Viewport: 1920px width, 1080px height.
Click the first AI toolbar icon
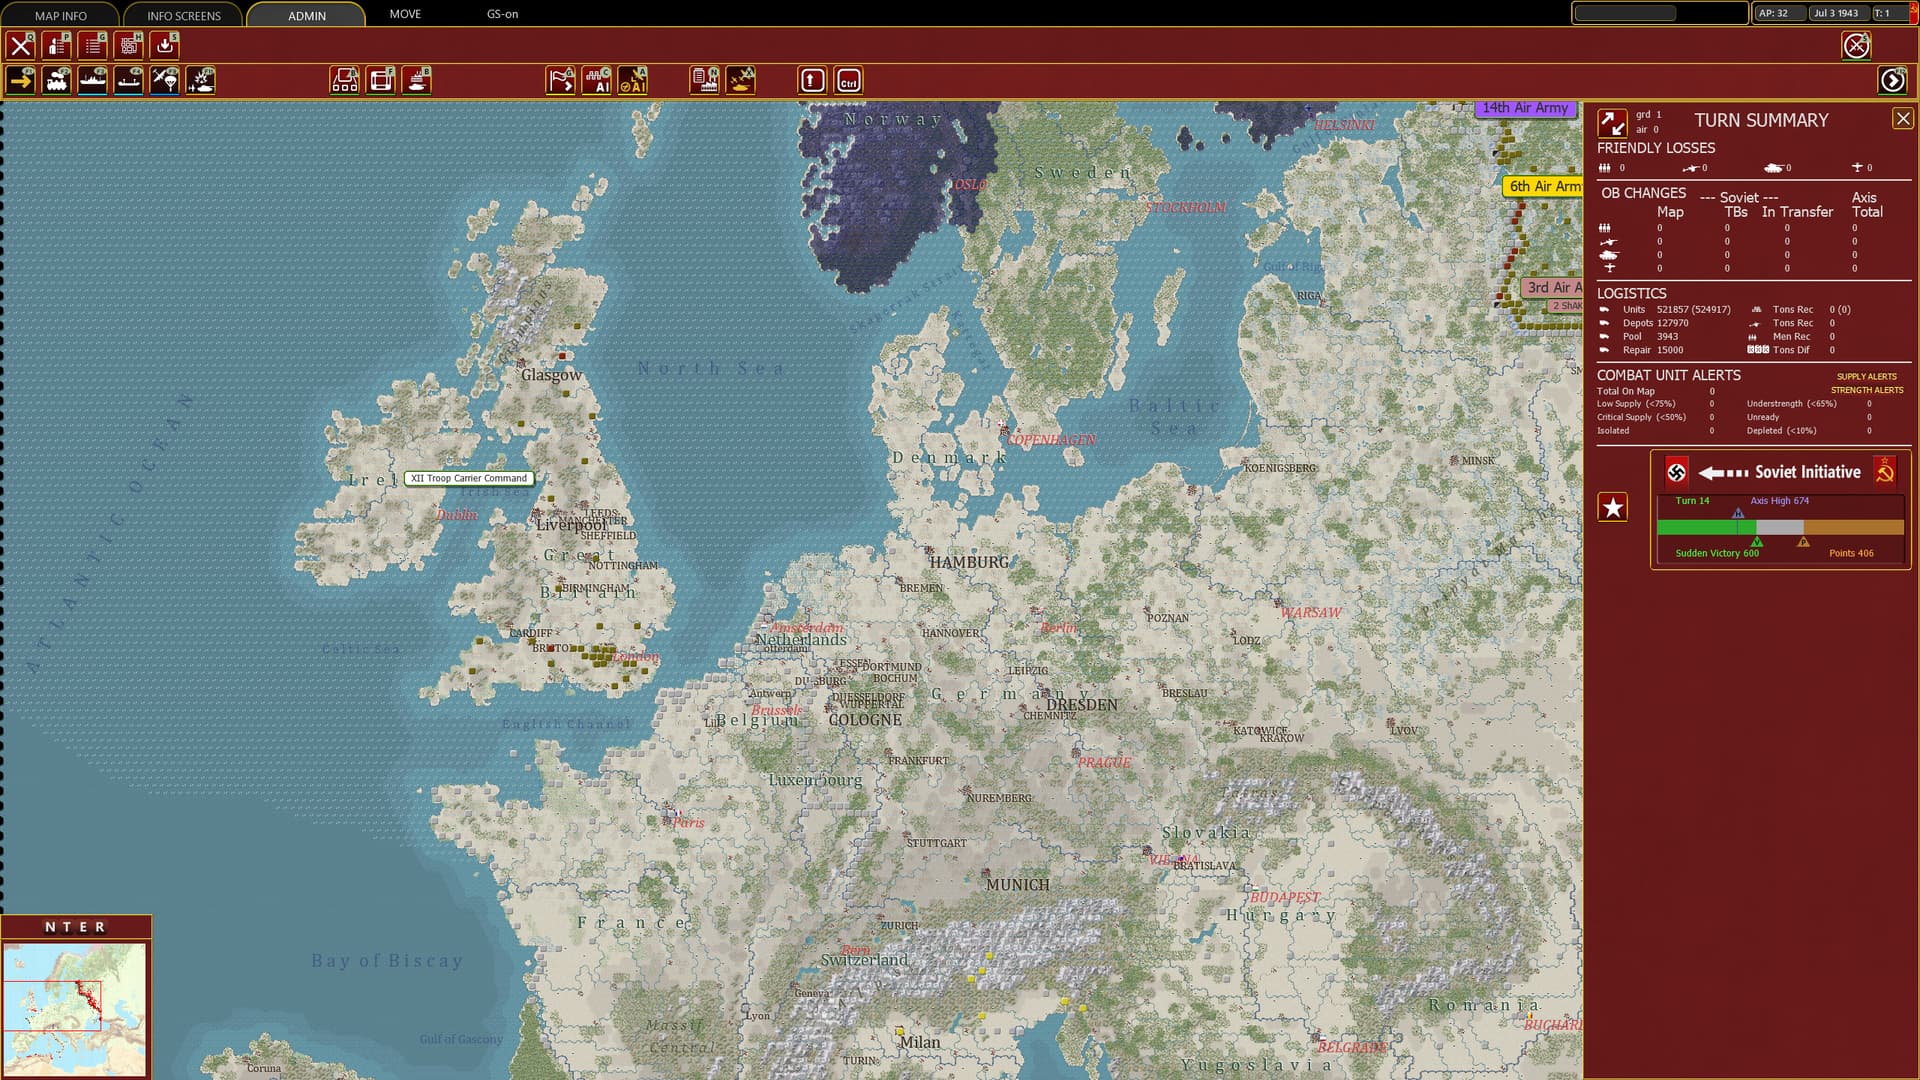[597, 80]
